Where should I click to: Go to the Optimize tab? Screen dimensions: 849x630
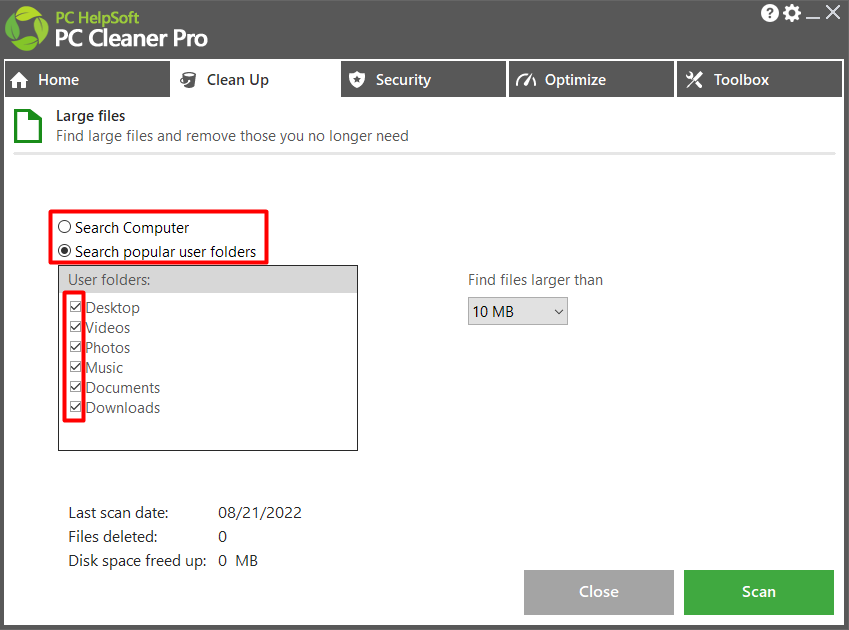(591, 80)
